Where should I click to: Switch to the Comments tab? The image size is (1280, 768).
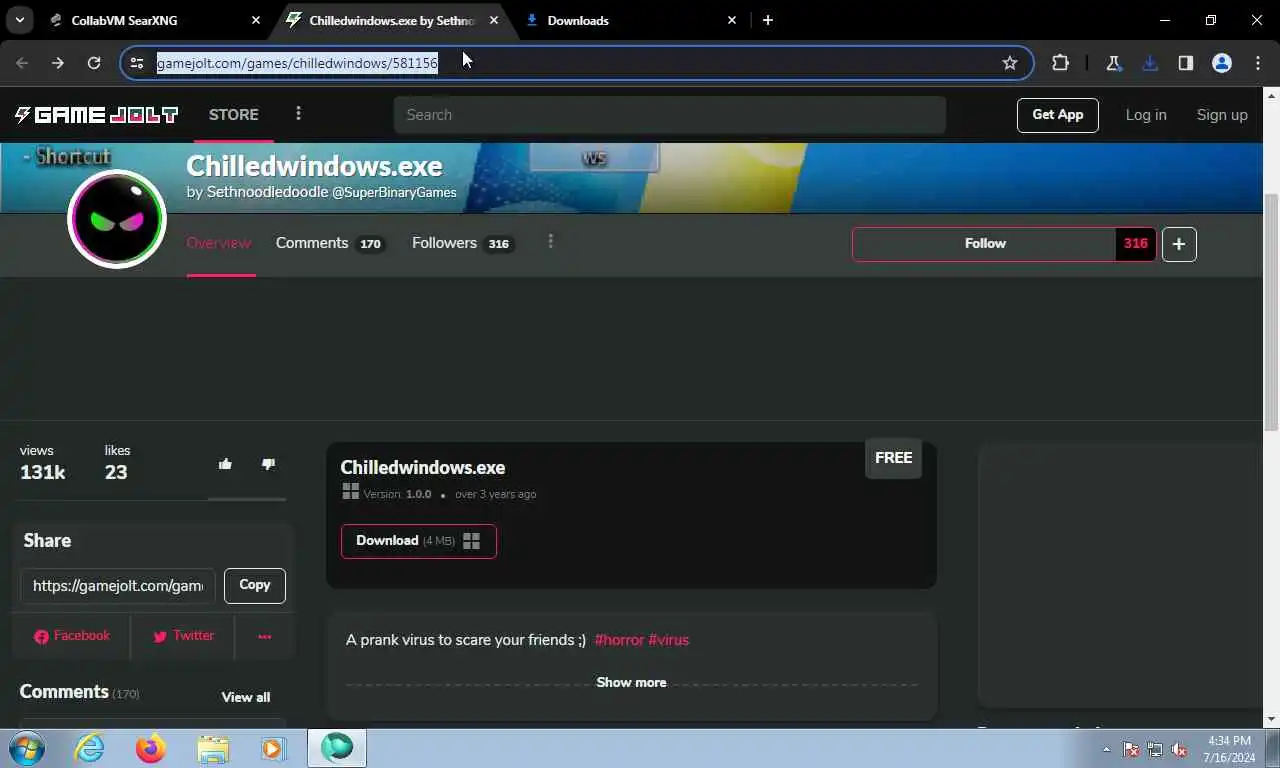(x=330, y=243)
